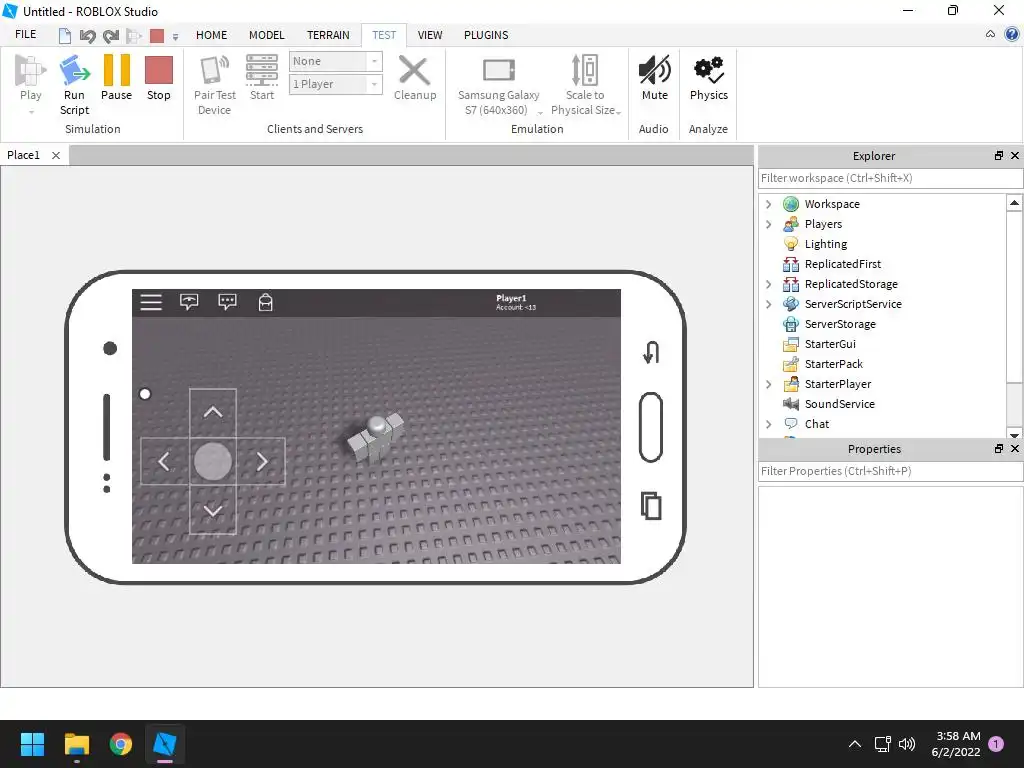The width and height of the screenshot is (1024, 768).
Task: Expand the Workspace tree node
Action: click(x=769, y=204)
